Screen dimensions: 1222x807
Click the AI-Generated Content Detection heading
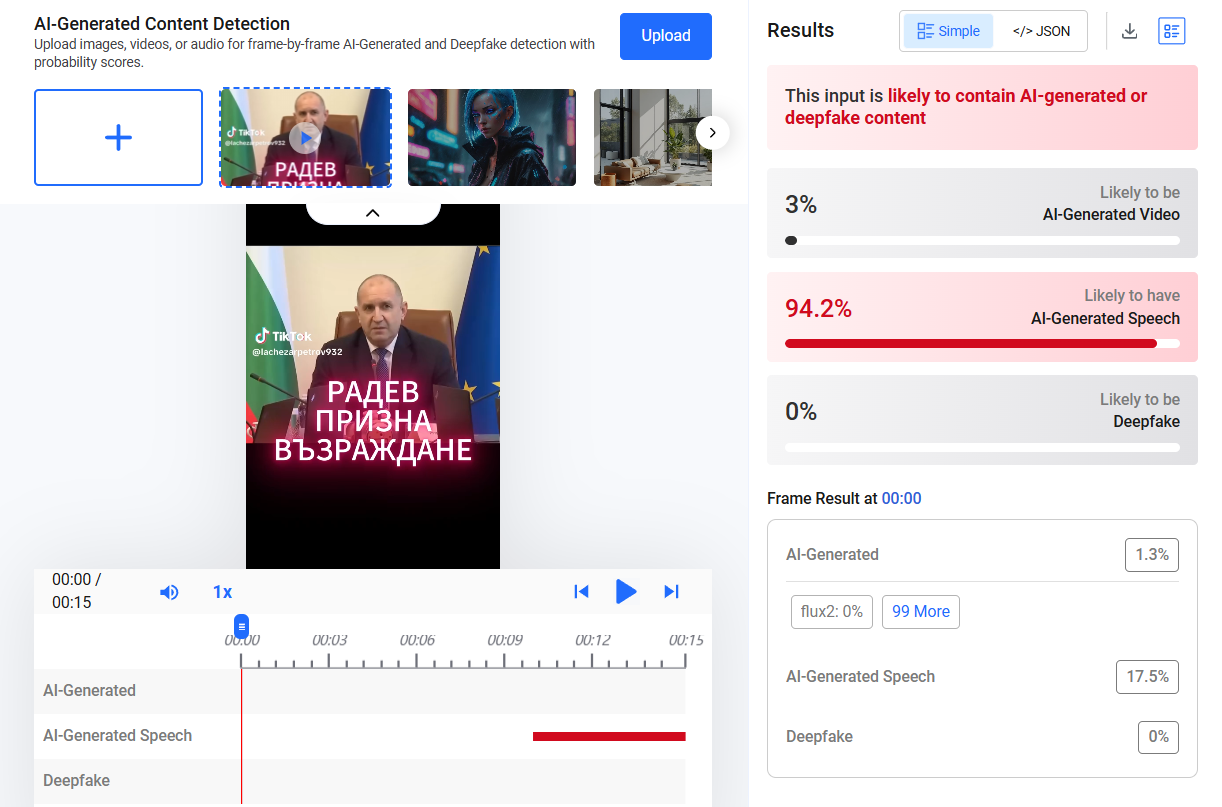(x=162, y=24)
